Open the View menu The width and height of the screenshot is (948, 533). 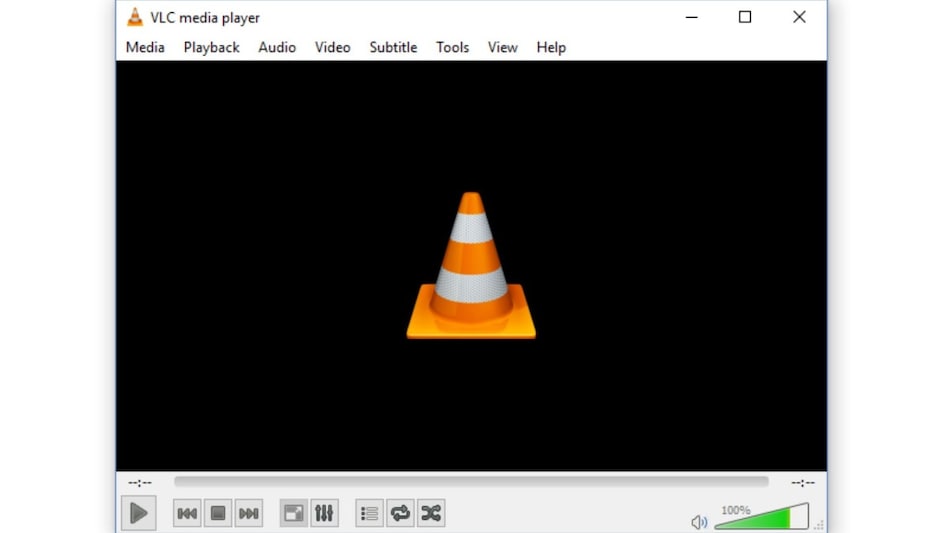point(503,47)
